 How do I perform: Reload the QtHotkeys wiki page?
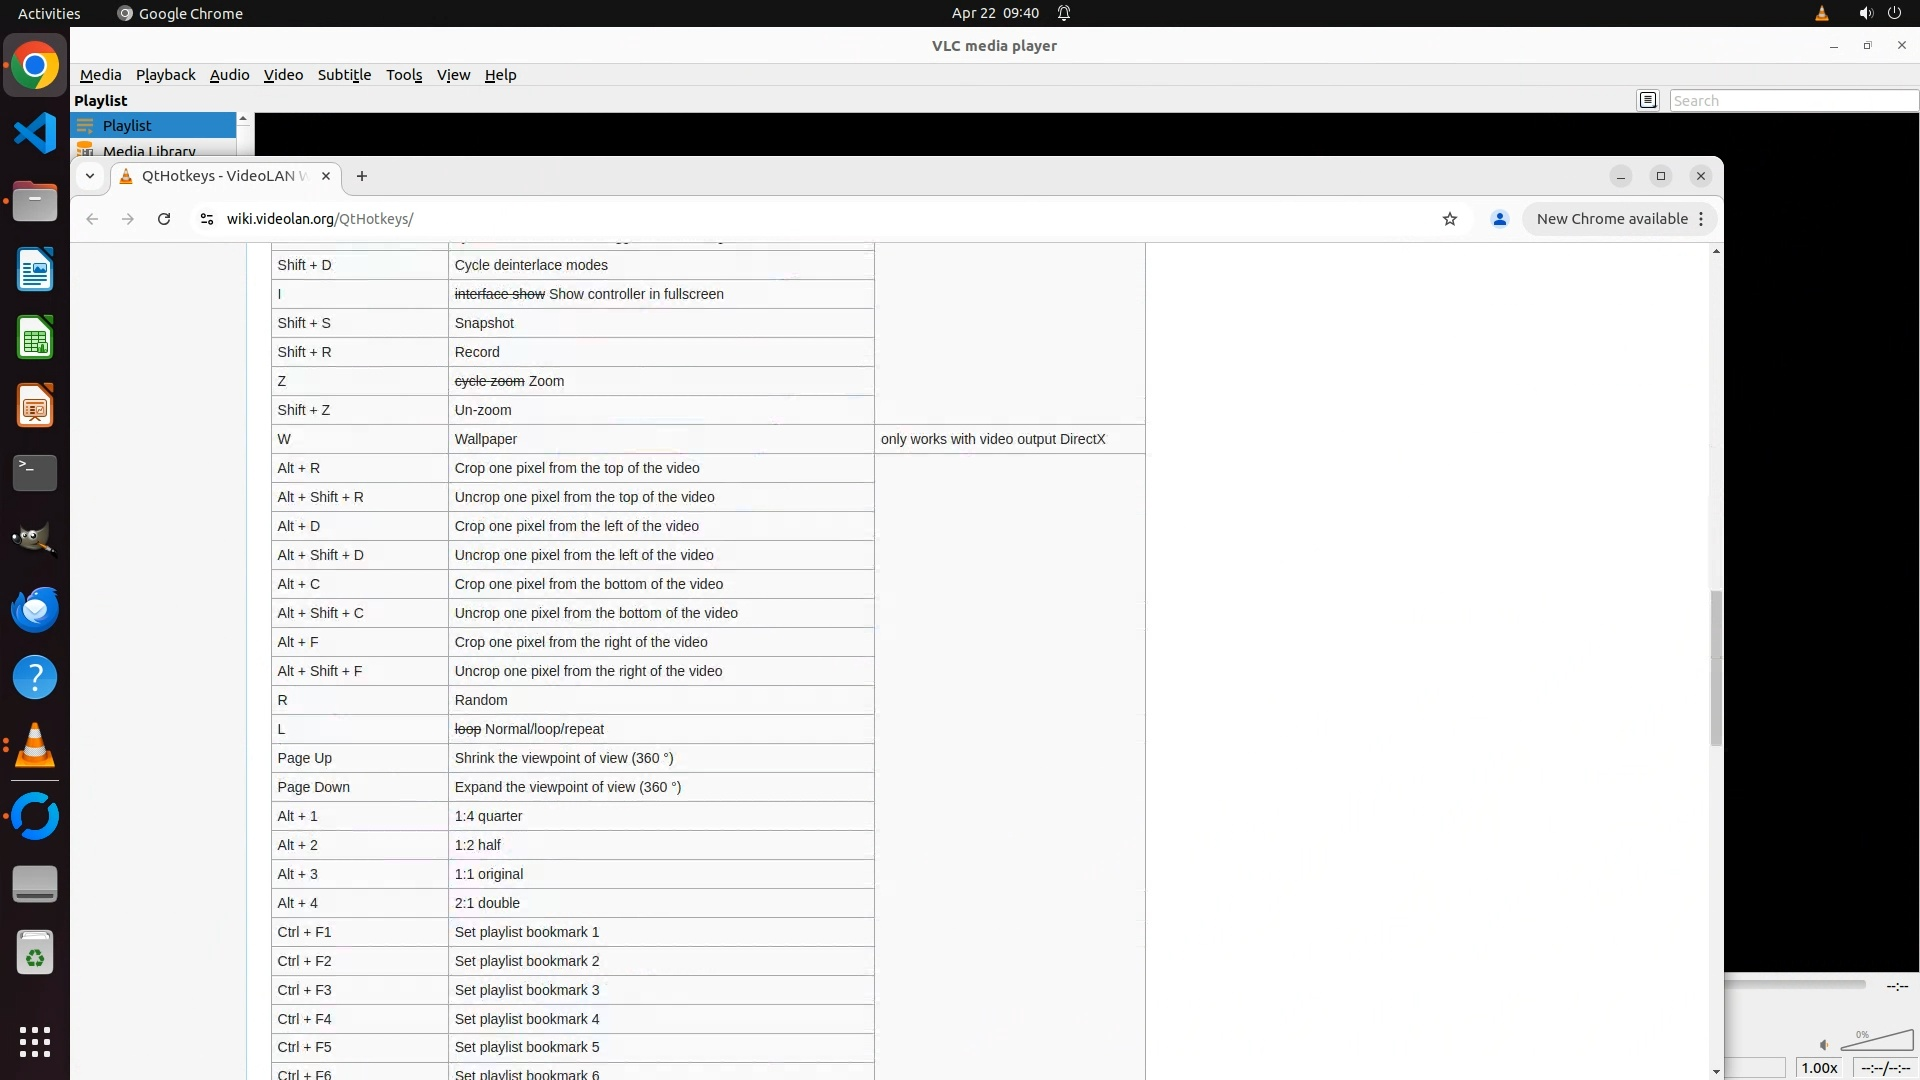(164, 219)
